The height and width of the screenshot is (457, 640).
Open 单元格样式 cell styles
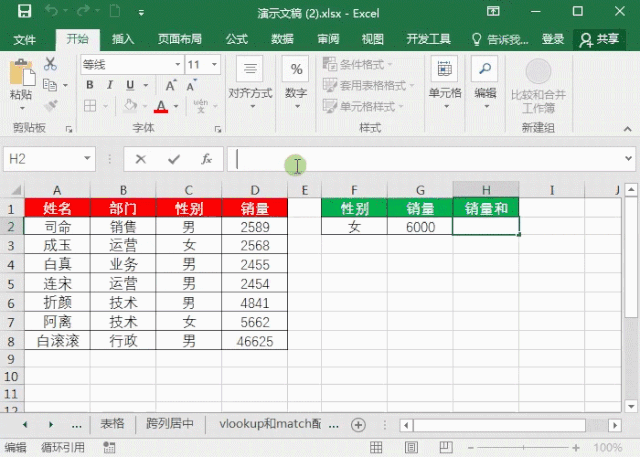[363, 106]
